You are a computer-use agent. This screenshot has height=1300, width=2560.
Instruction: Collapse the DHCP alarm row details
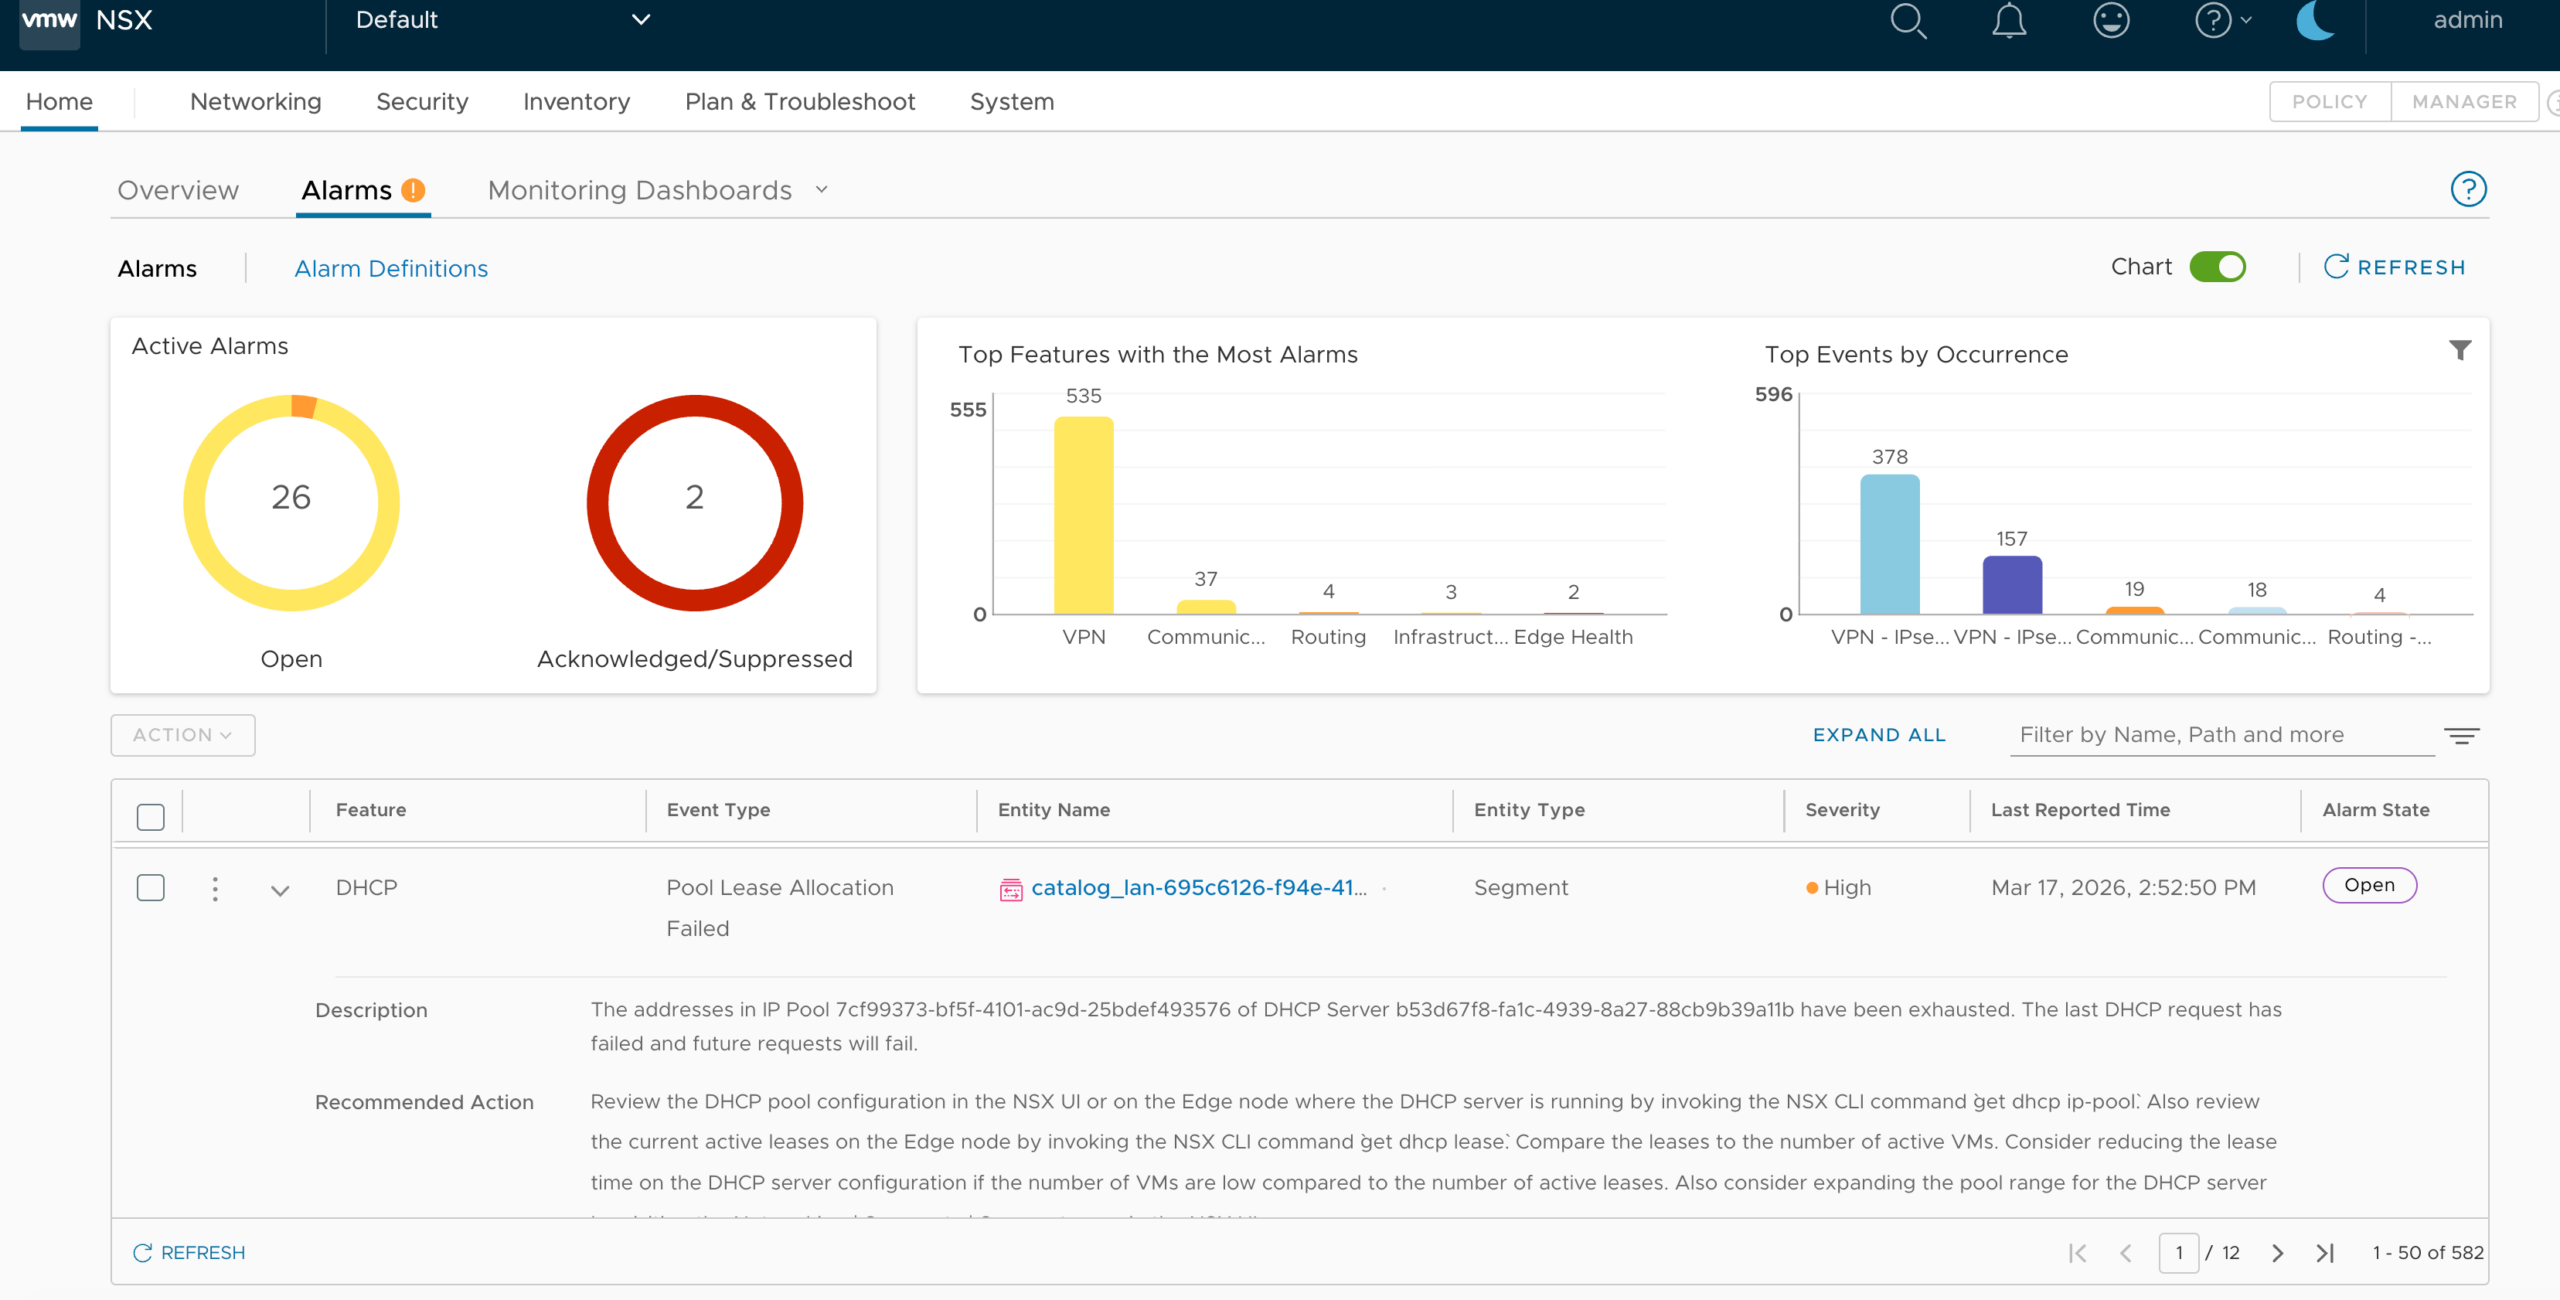pos(280,890)
